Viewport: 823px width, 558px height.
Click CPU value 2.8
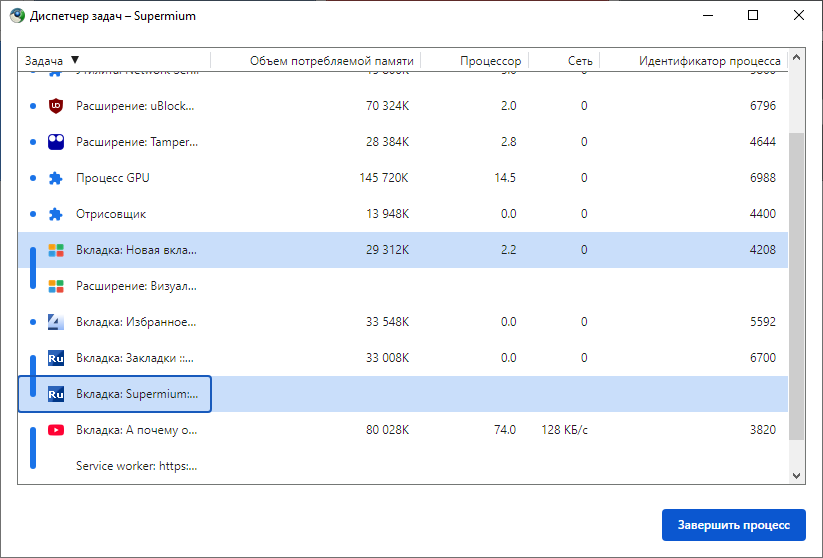pyautogui.click(x=508, y=142)
